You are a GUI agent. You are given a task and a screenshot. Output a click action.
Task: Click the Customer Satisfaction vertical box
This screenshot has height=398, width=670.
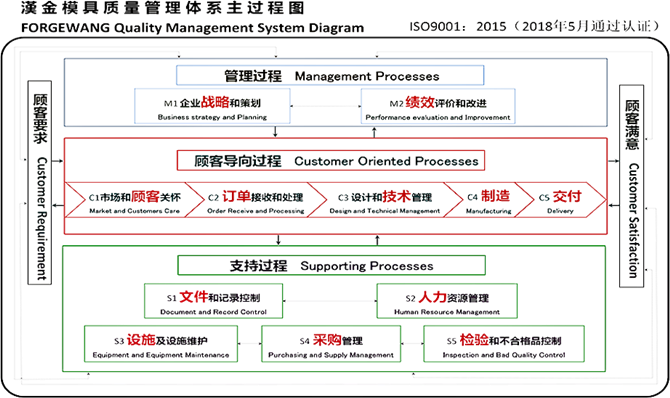click(632, 186)
